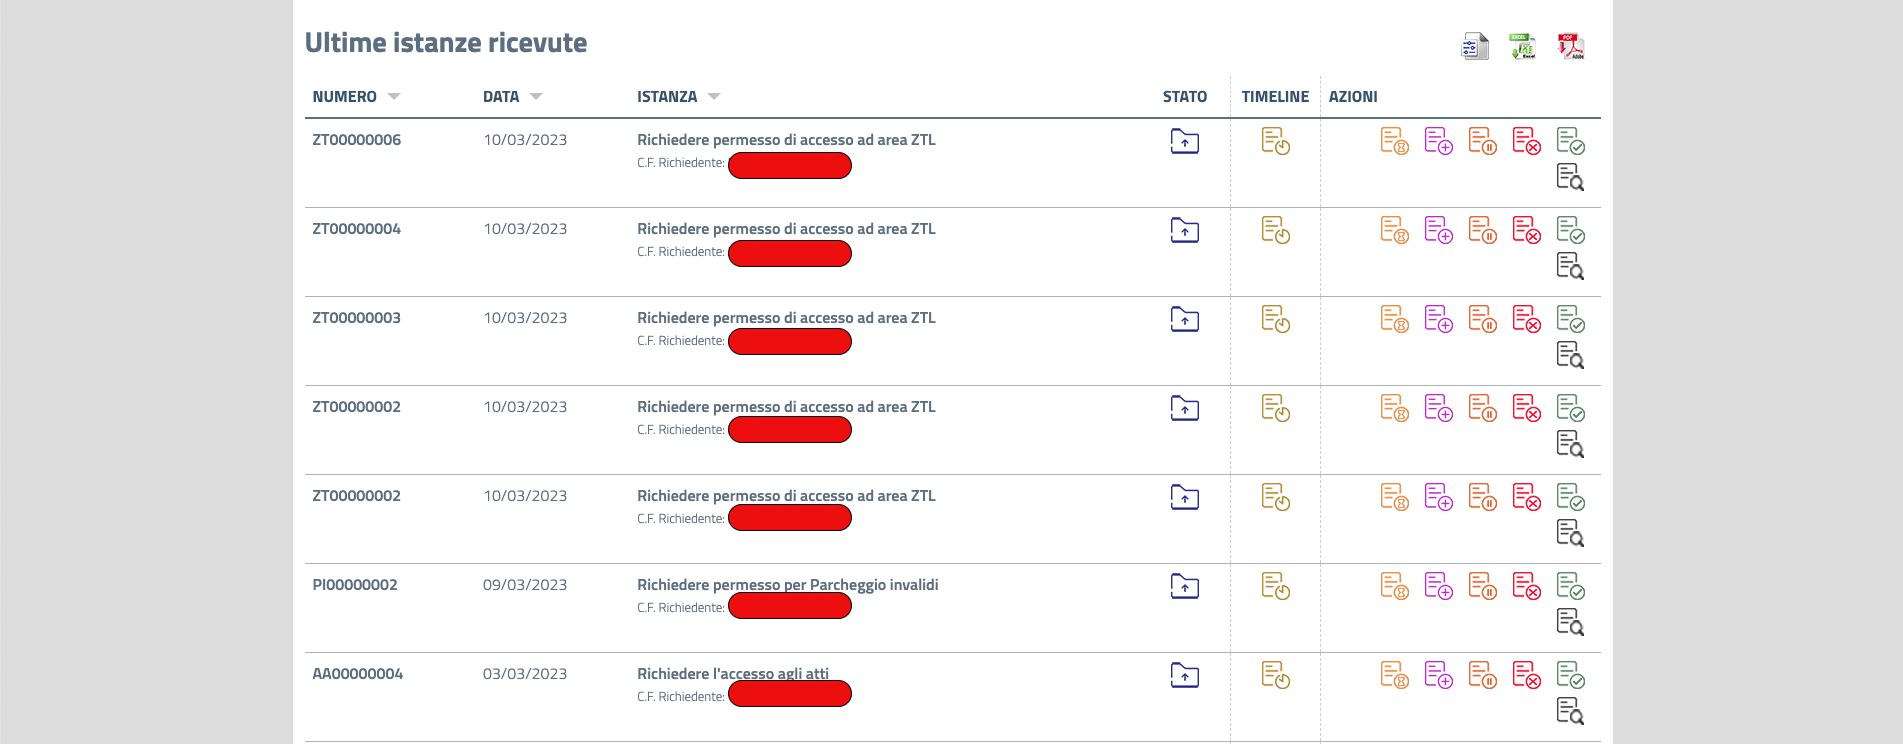Expand the DATA column sort arrow
The height and width of the screenshot is (744, 1903).
pos(536,97)
